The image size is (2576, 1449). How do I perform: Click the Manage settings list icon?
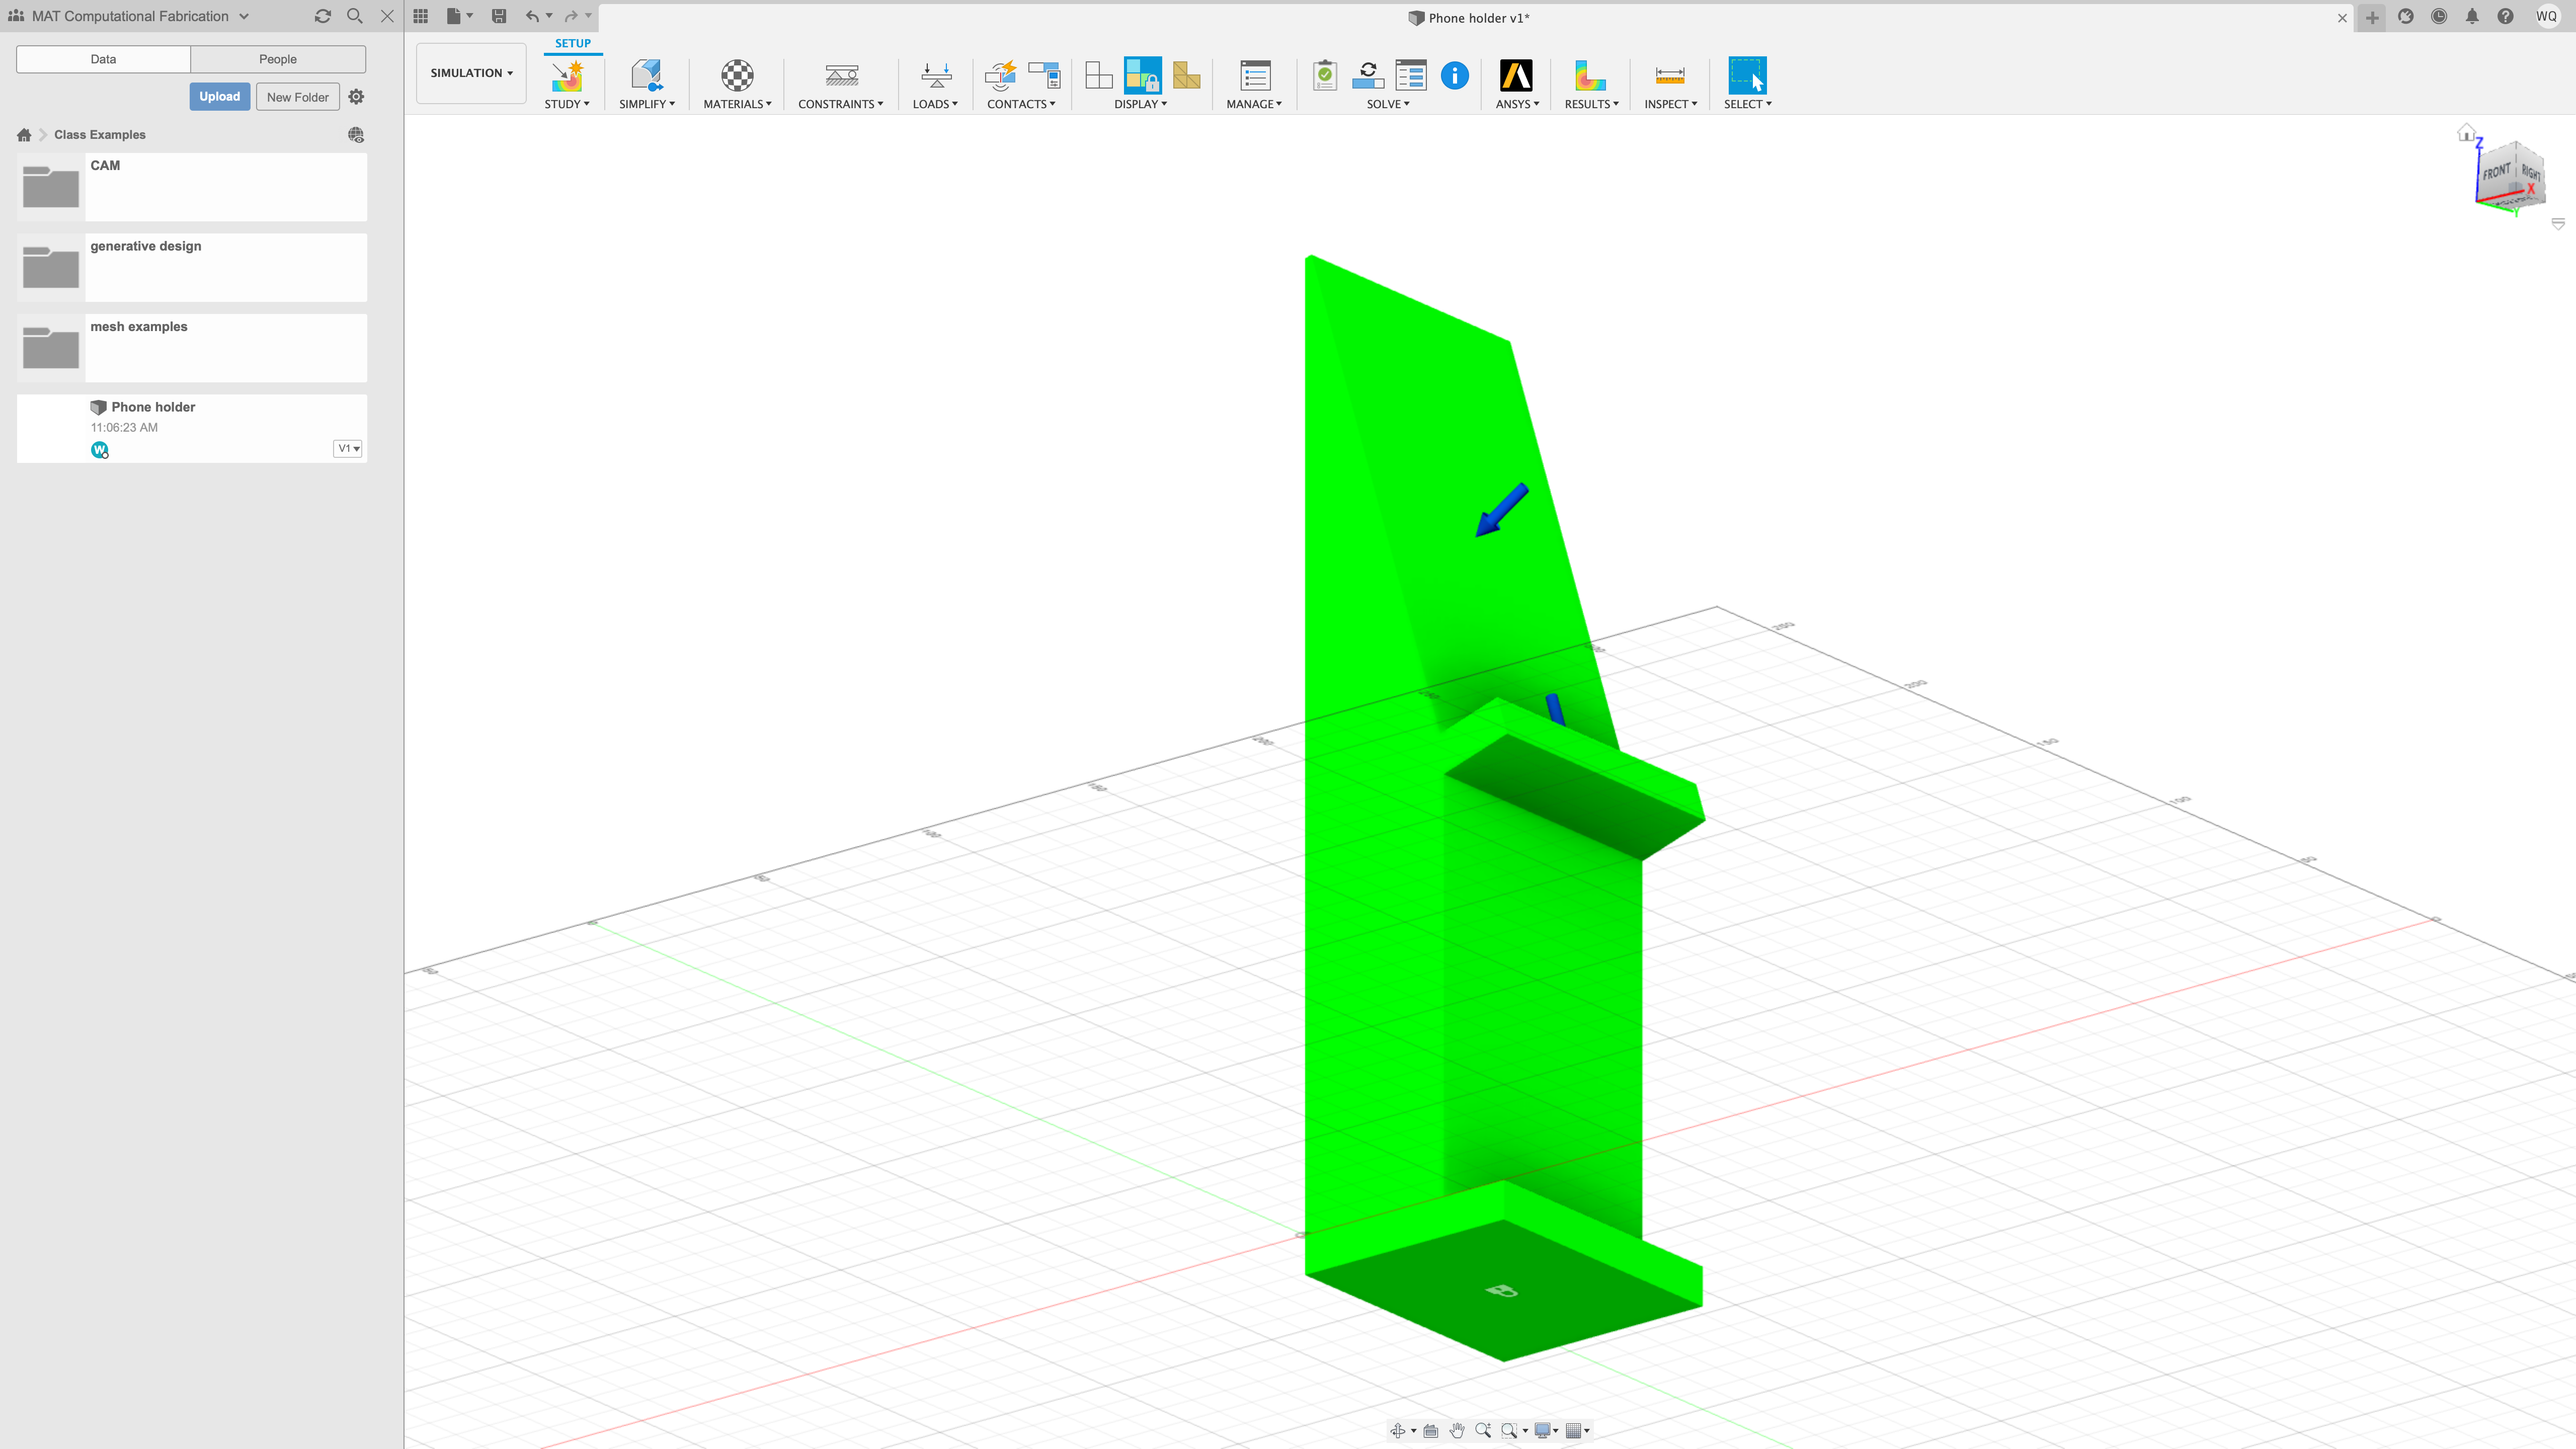[x=1254, y=76]
